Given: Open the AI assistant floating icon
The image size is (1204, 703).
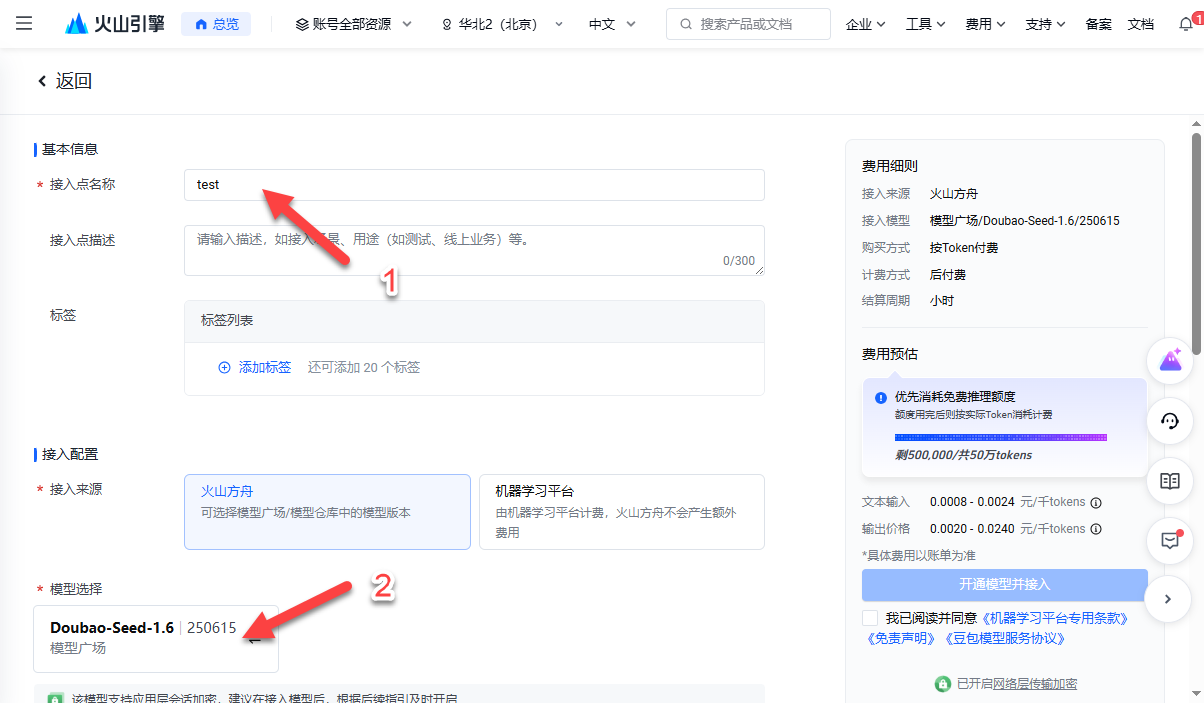Looking at the screenshot, I should coord(1169,360).
